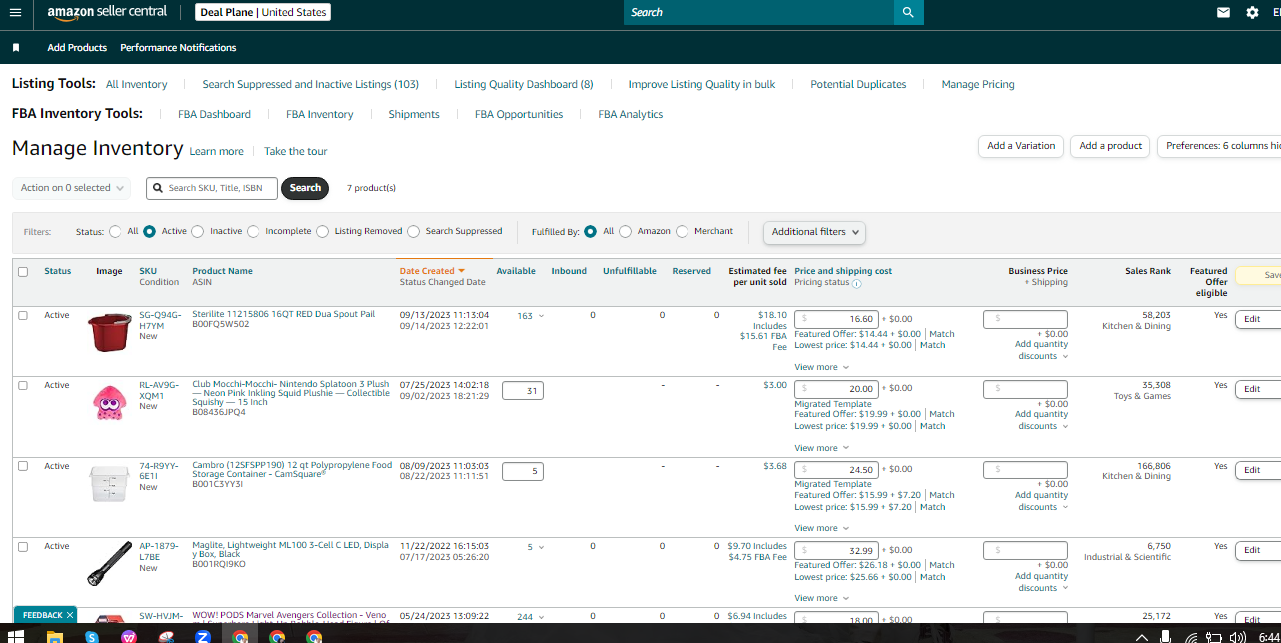Open the Windows Start menu
Screen dimensions: 1281x643
click(x=15, y=636)
